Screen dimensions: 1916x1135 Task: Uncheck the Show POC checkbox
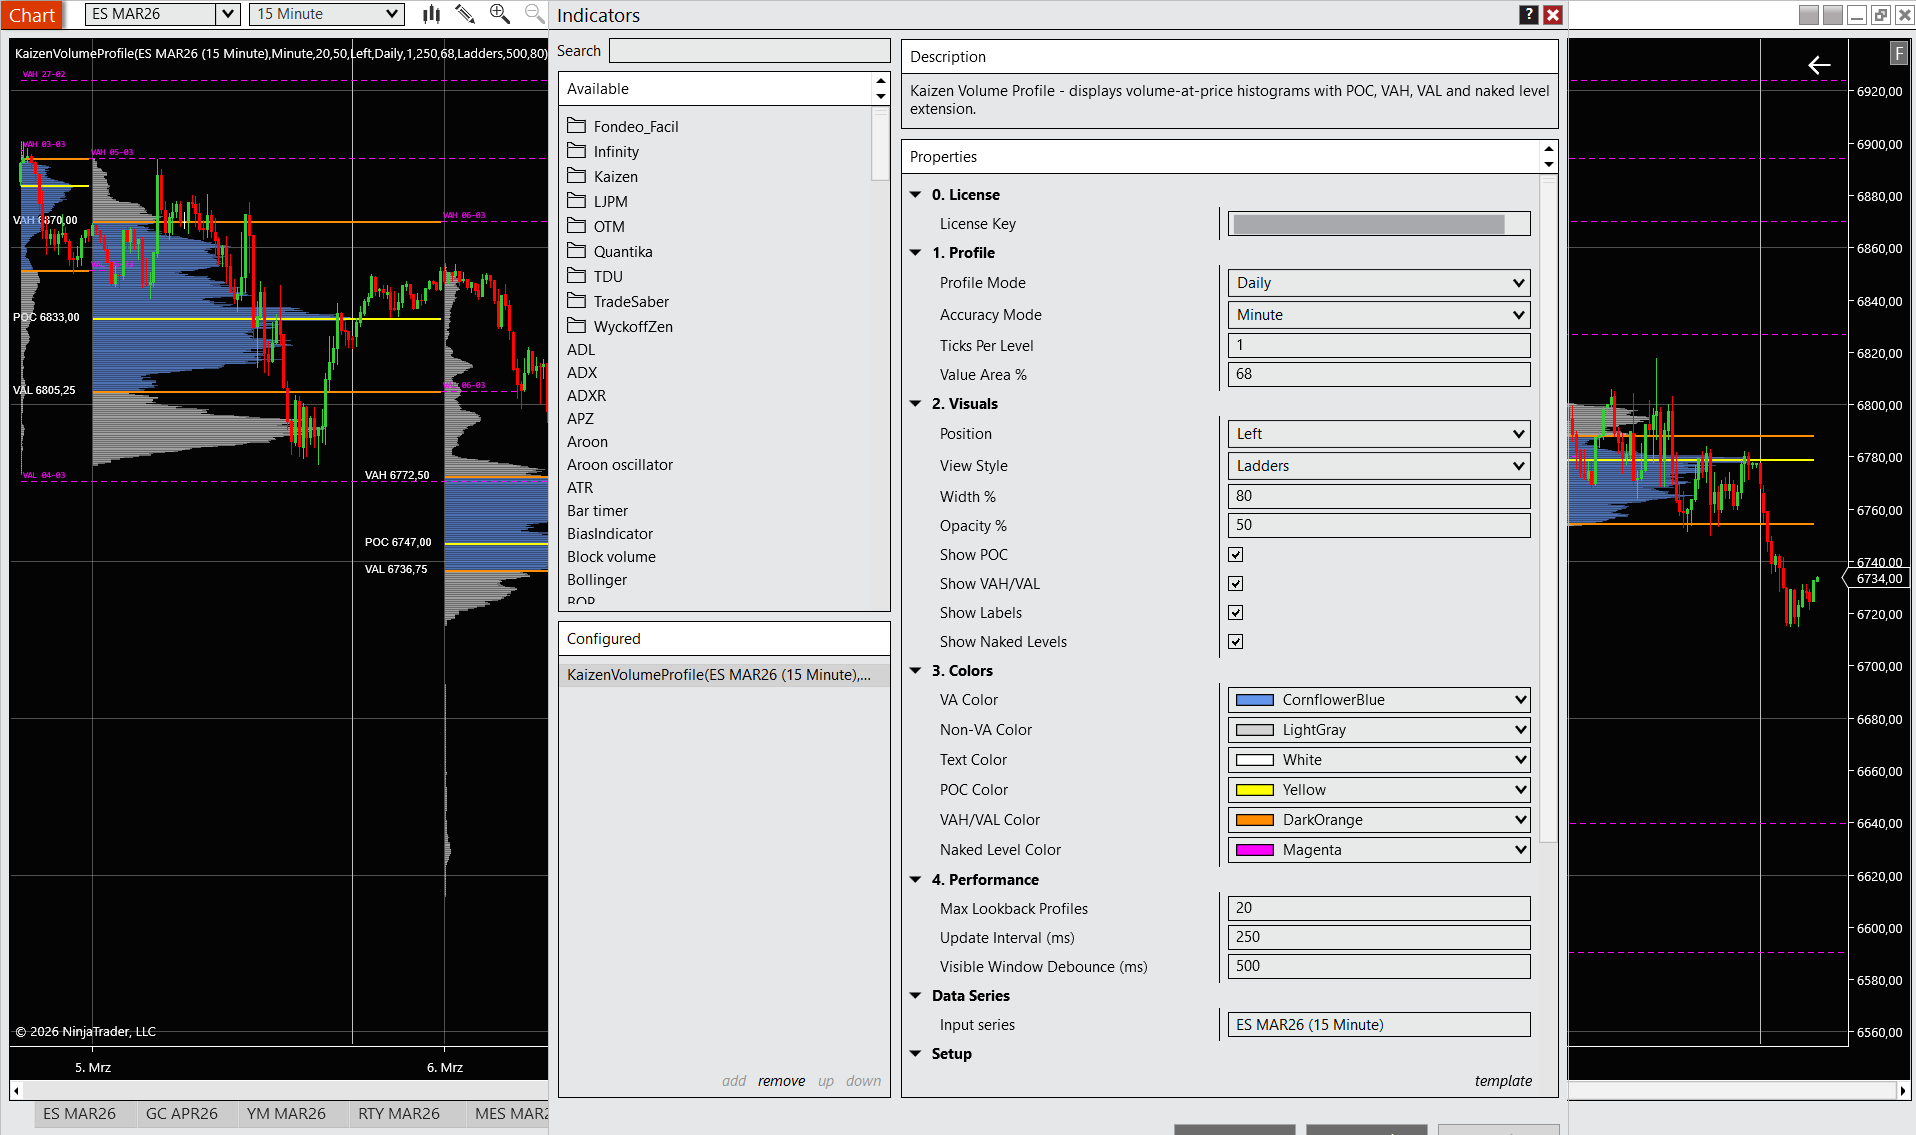click(1236, 555)
